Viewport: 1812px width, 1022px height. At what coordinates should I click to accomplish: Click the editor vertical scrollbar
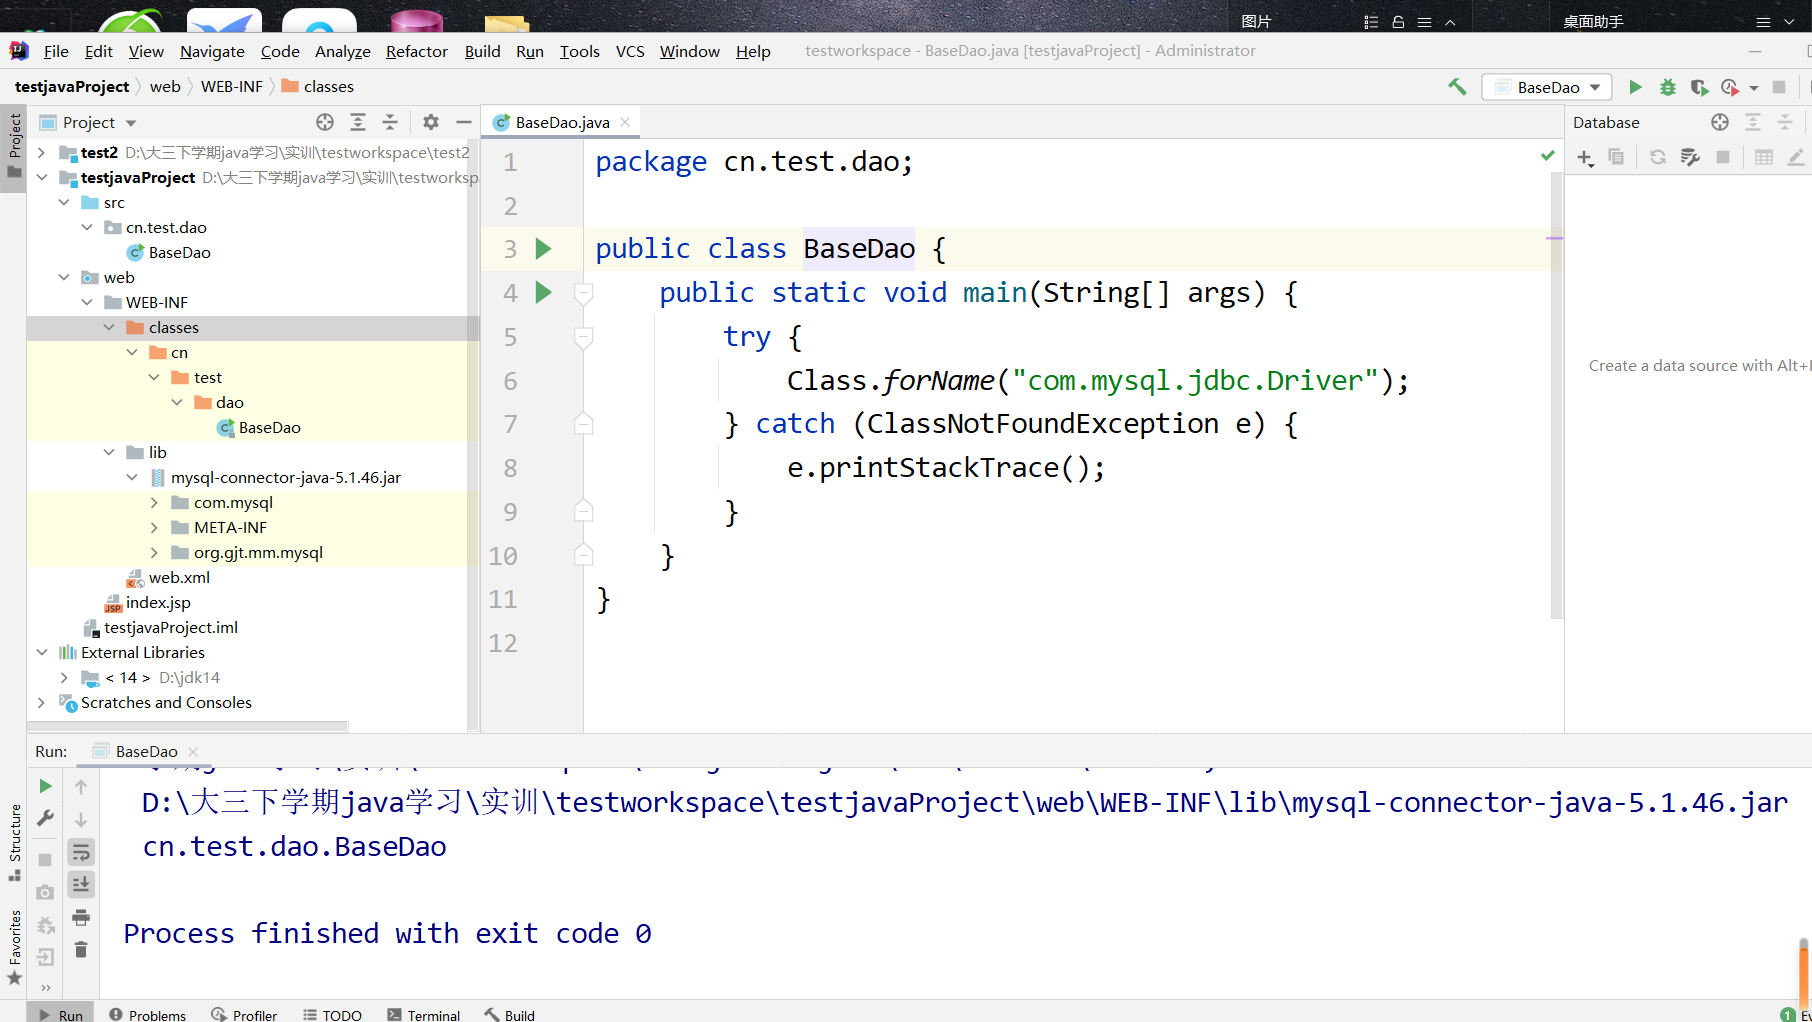[1556, 395]
